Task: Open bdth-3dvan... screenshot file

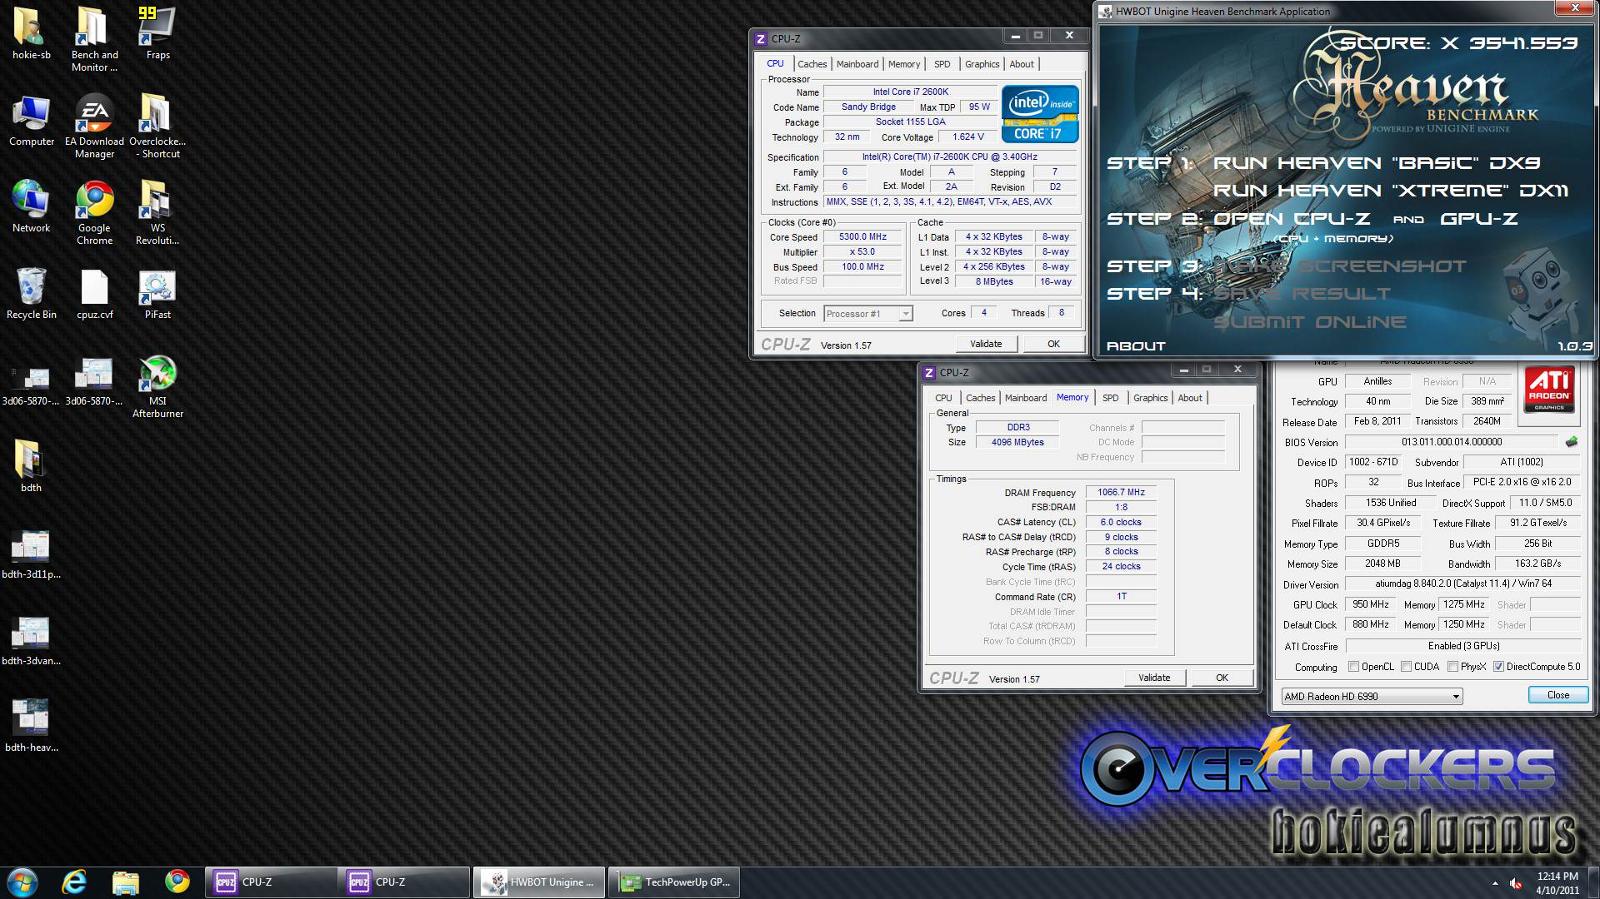Action: tap(31, 640)
